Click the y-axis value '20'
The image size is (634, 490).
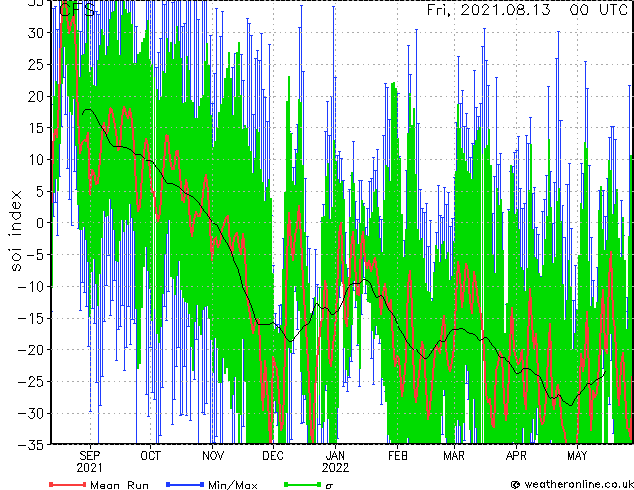click(35, 97)
